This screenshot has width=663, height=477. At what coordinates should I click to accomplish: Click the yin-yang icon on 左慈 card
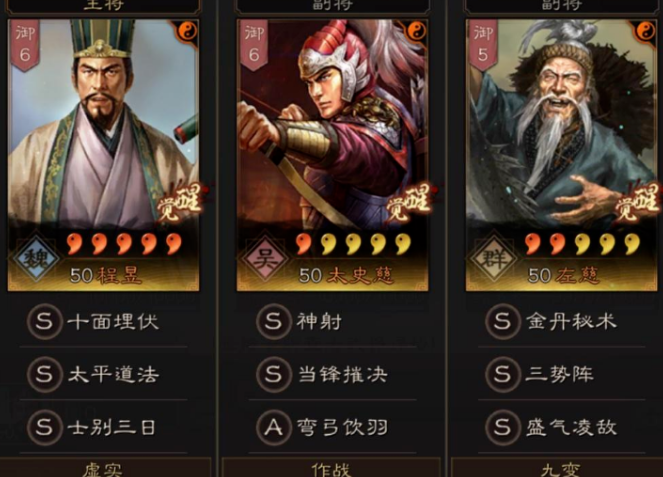pyautogui.click(x=645, y=31)
